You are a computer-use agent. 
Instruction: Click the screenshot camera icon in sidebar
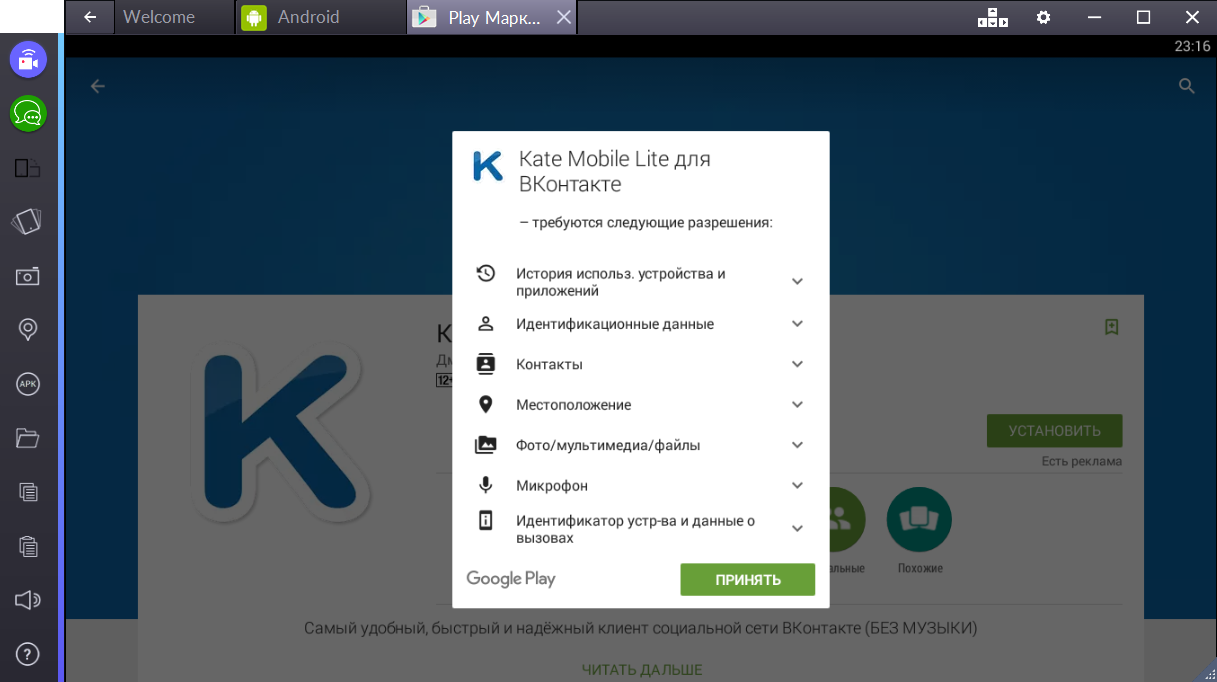(x=28, y=276)
